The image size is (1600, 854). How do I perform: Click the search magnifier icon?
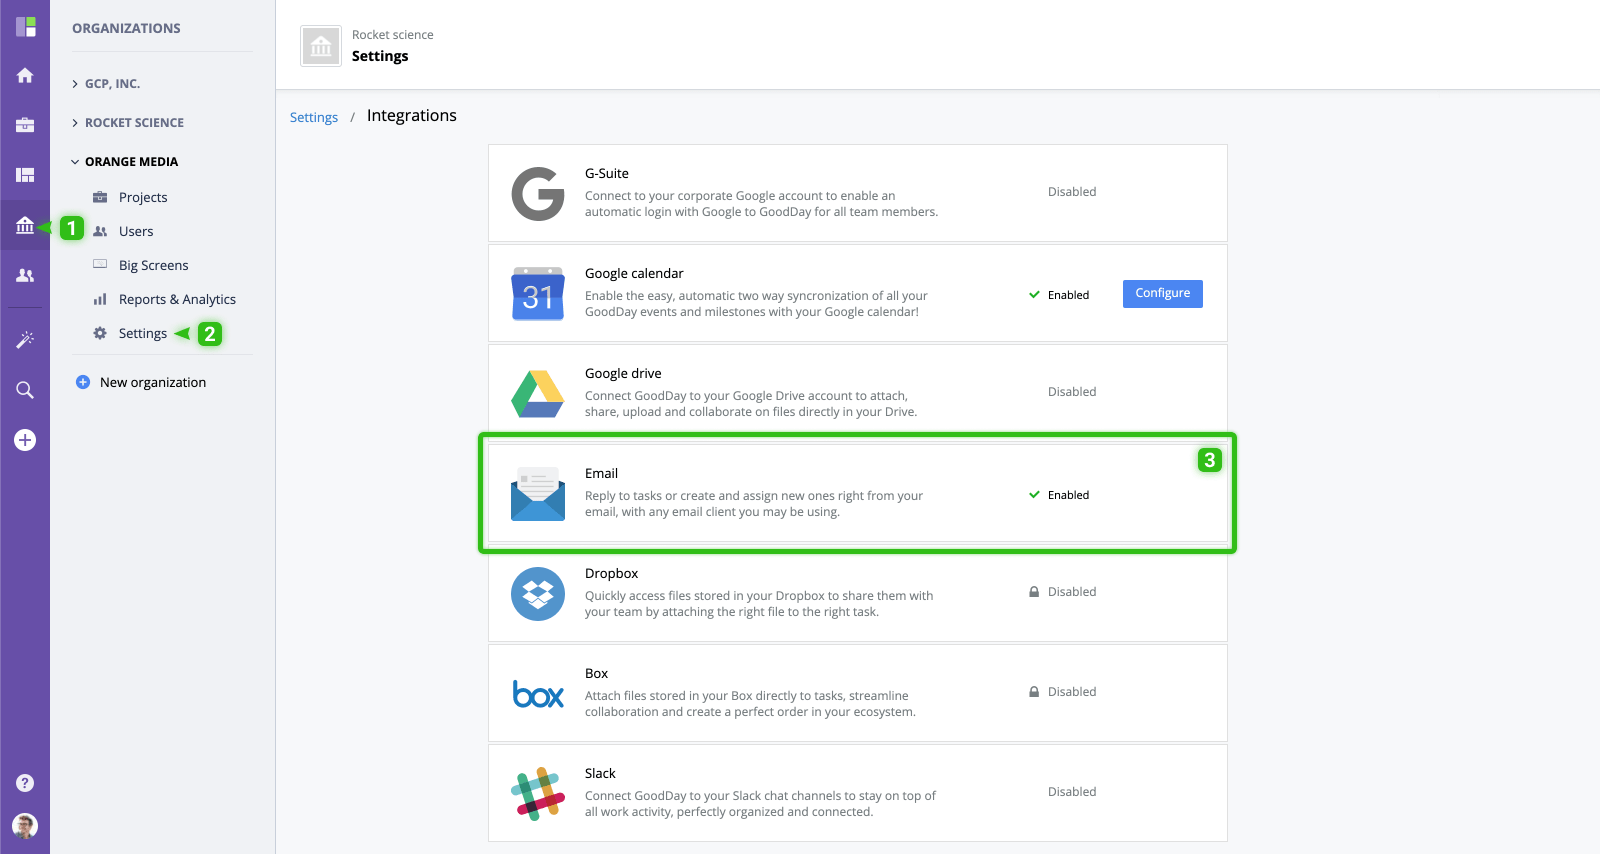(25, 390)
